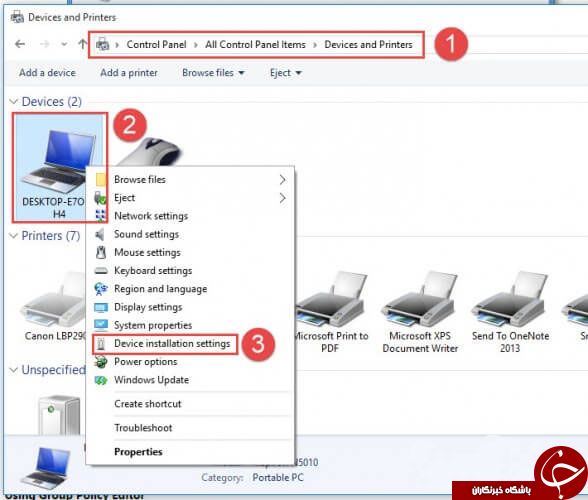
Task: Open the Browse files toolbar dropdown
Action: (x=213, y=73)
